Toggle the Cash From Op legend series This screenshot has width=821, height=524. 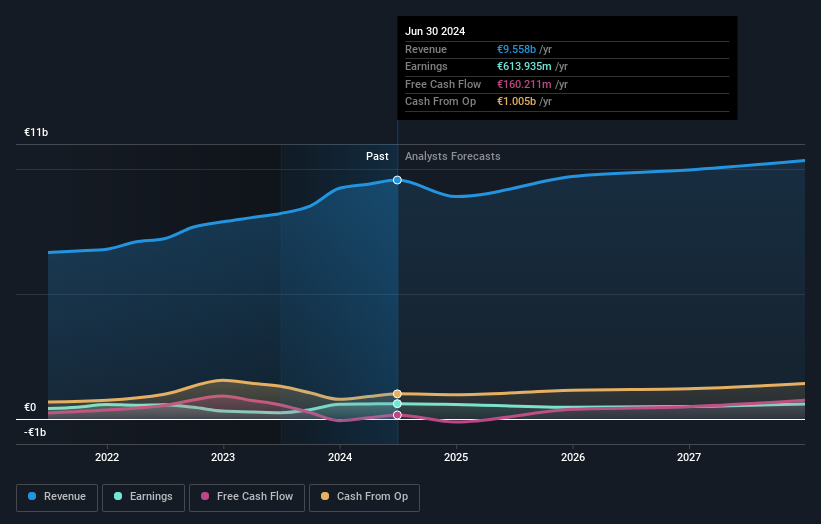point(364,497)
